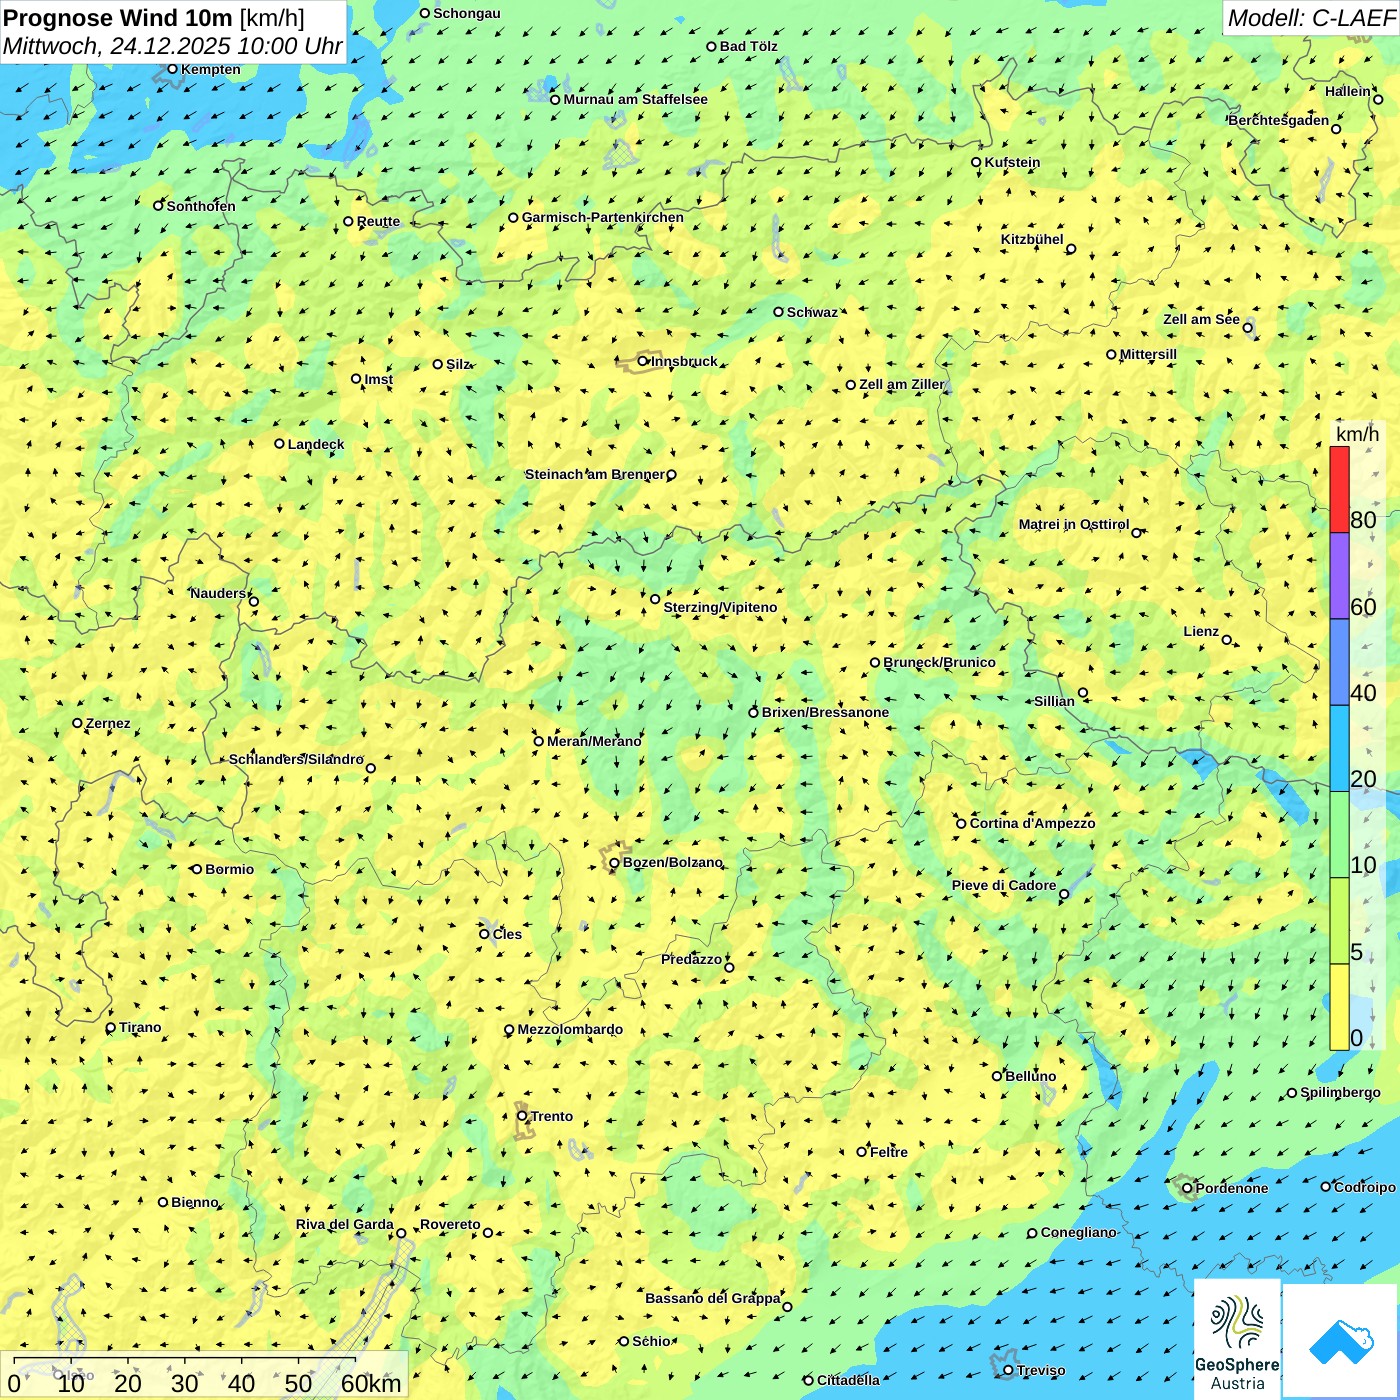Click the "Bruneck/Brunico" city label
Screen dimensions: 1400x1400
(939, 662)
